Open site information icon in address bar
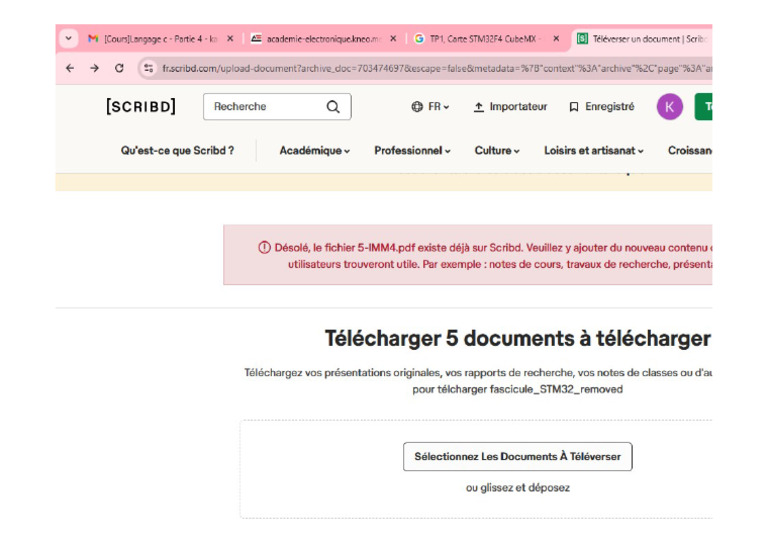768x543 pixels. tap(148, 68)
